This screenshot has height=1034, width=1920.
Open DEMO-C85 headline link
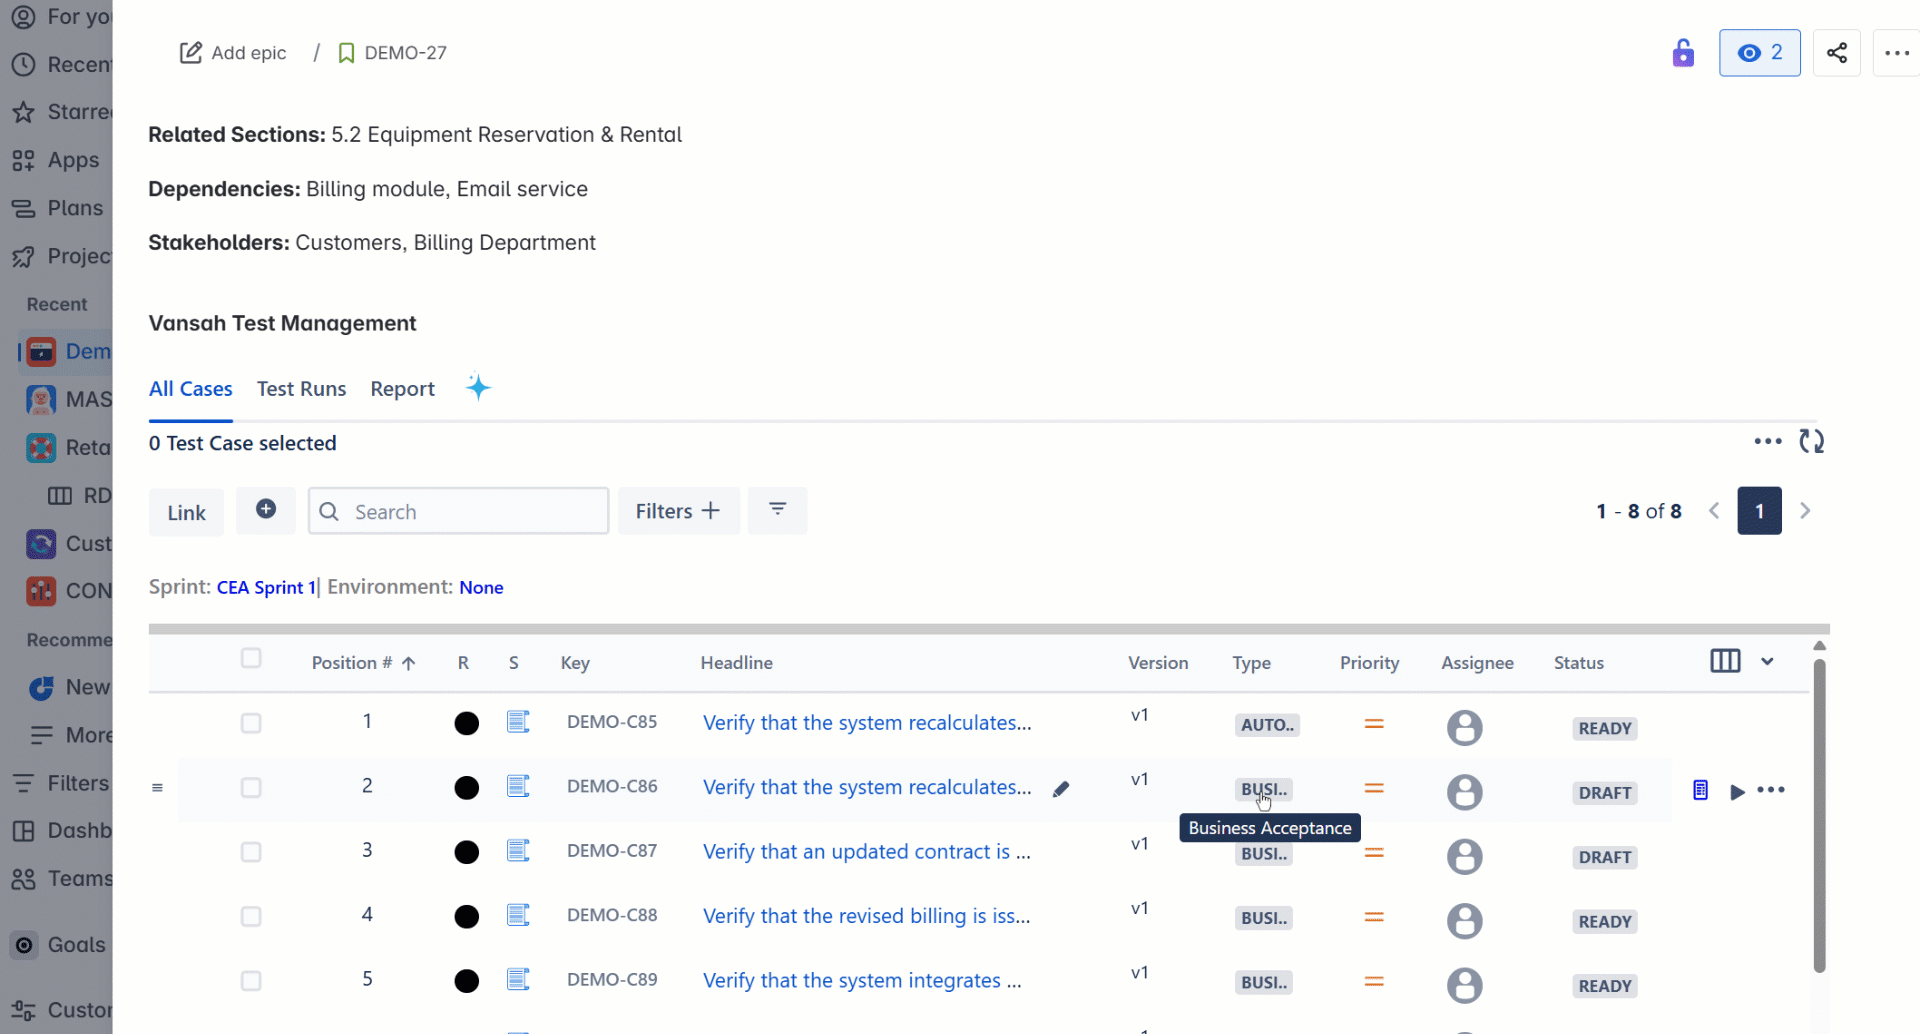coord(867,723)
